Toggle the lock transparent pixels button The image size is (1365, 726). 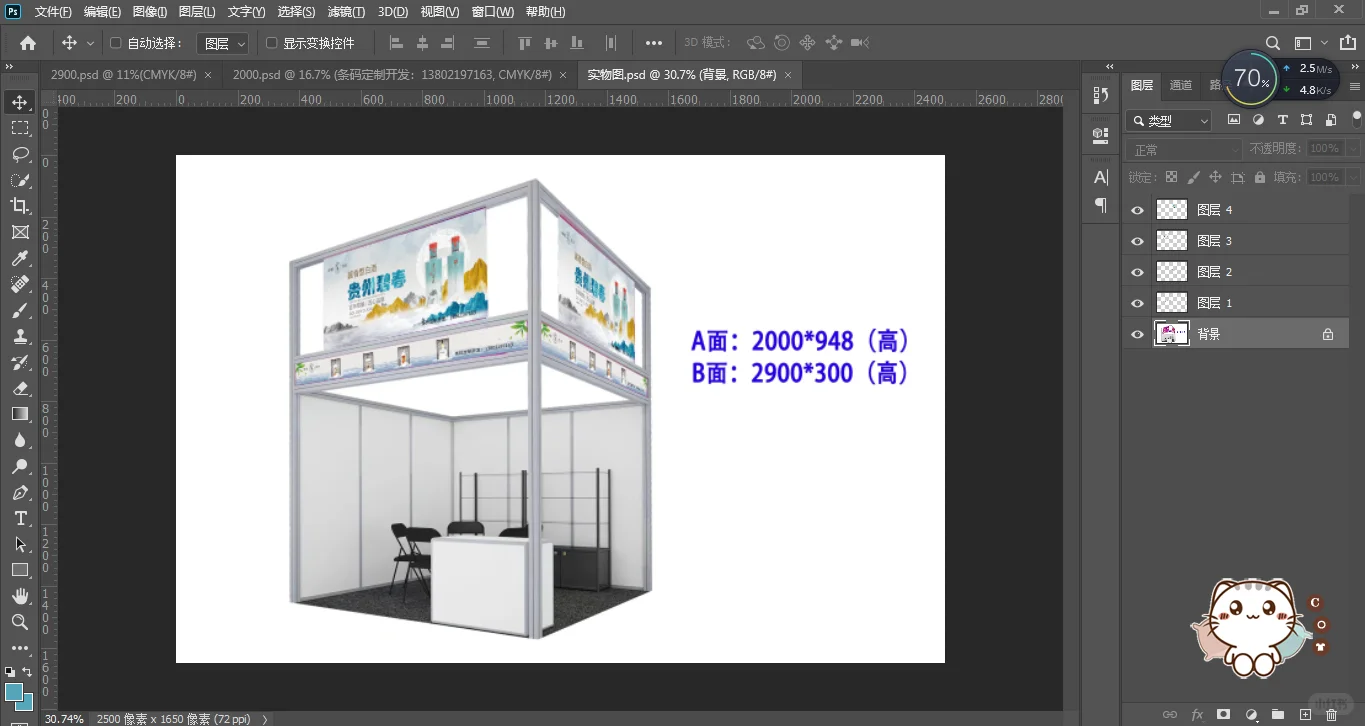pyautogui.click(x=1171, y=177)
